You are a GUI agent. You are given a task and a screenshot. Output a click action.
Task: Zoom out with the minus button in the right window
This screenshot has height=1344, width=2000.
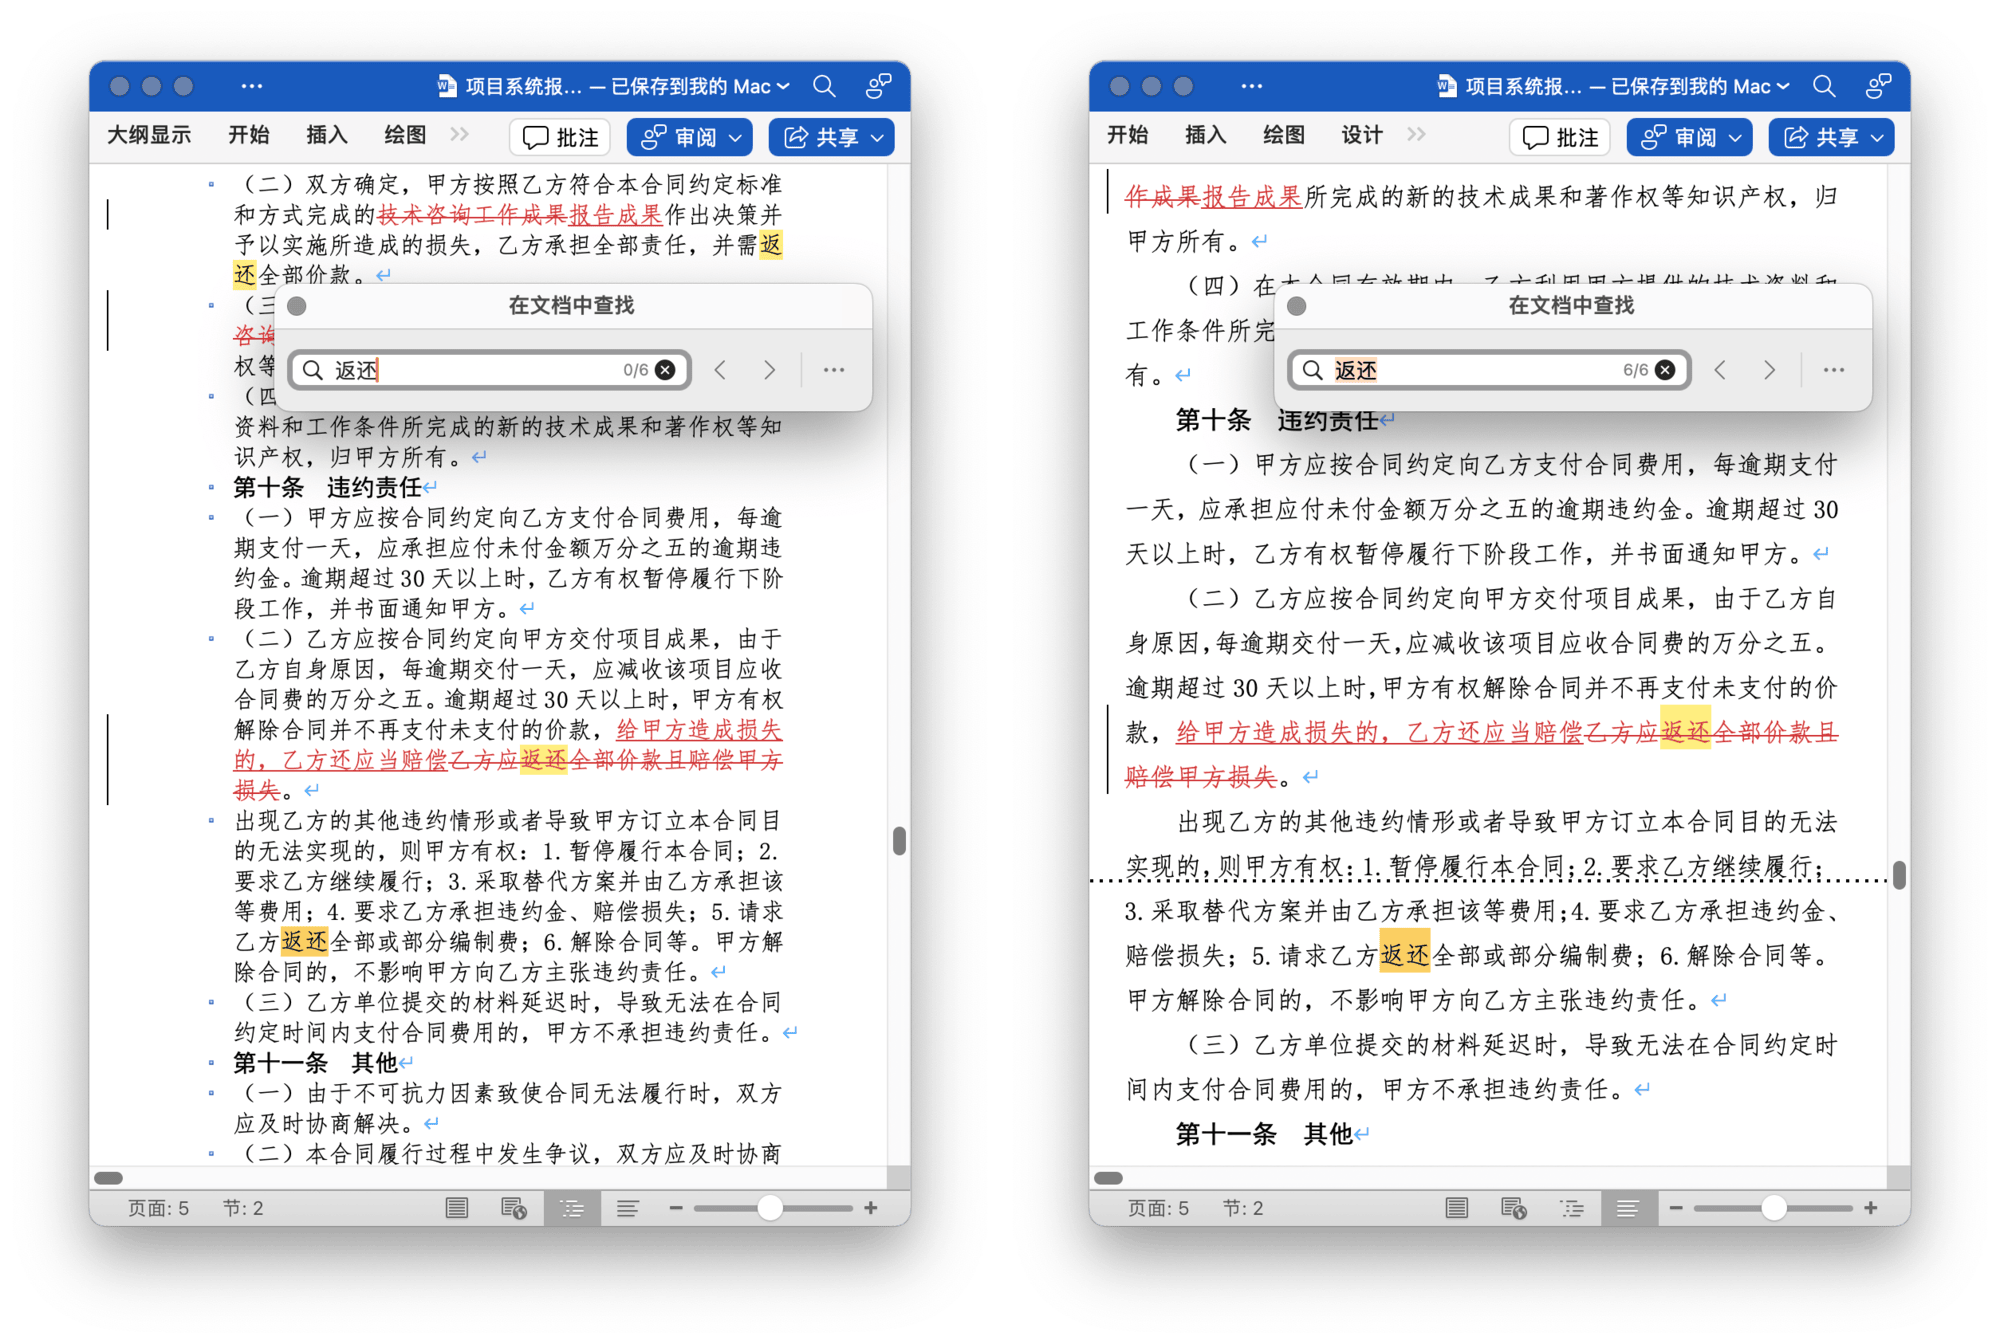(x=1676, y=1208)
